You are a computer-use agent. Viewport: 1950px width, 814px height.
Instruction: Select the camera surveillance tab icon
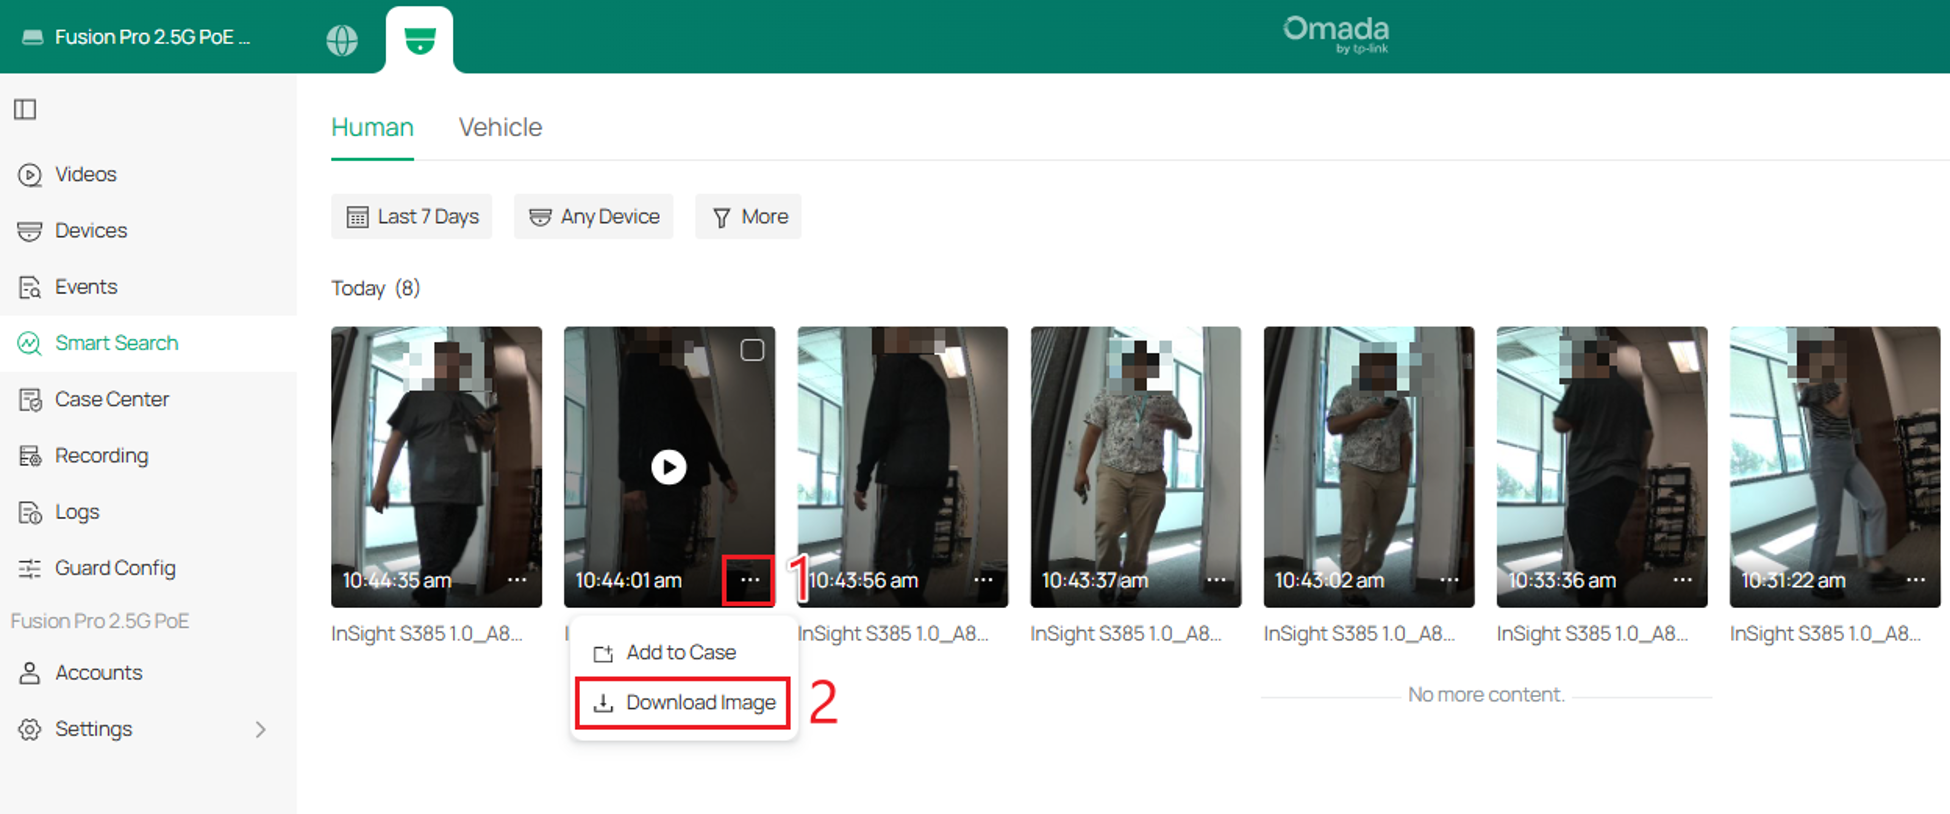(x=420, y=40)
